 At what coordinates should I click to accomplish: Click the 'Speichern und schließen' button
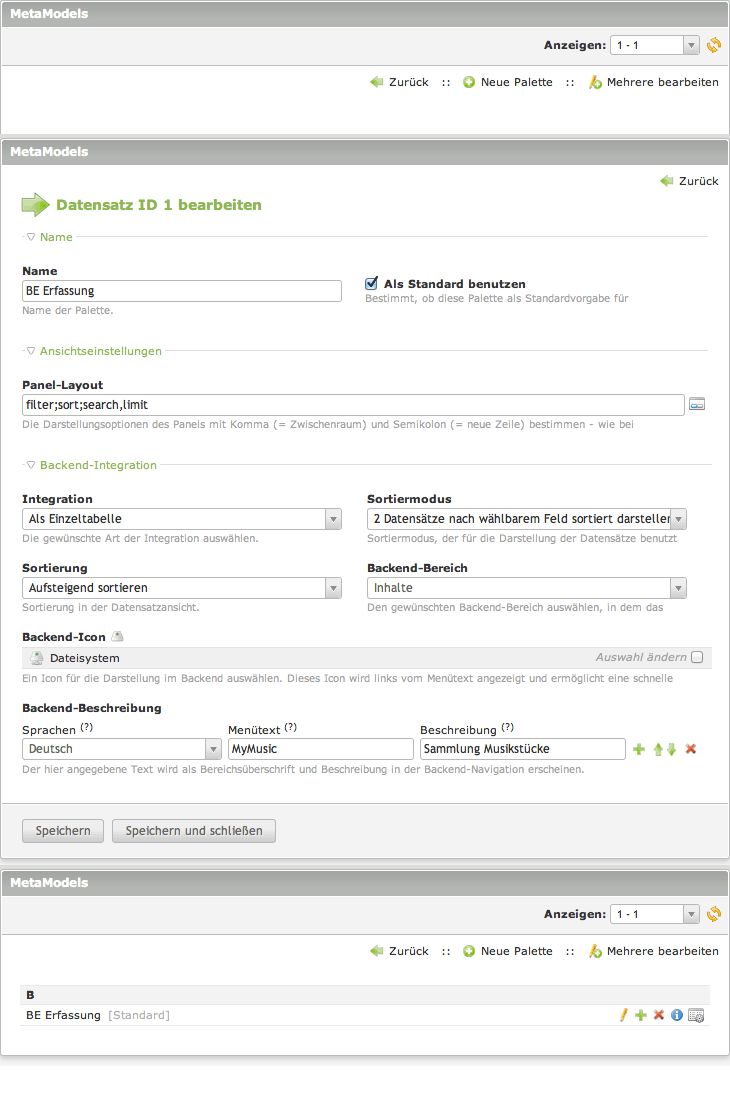point(194,831)
